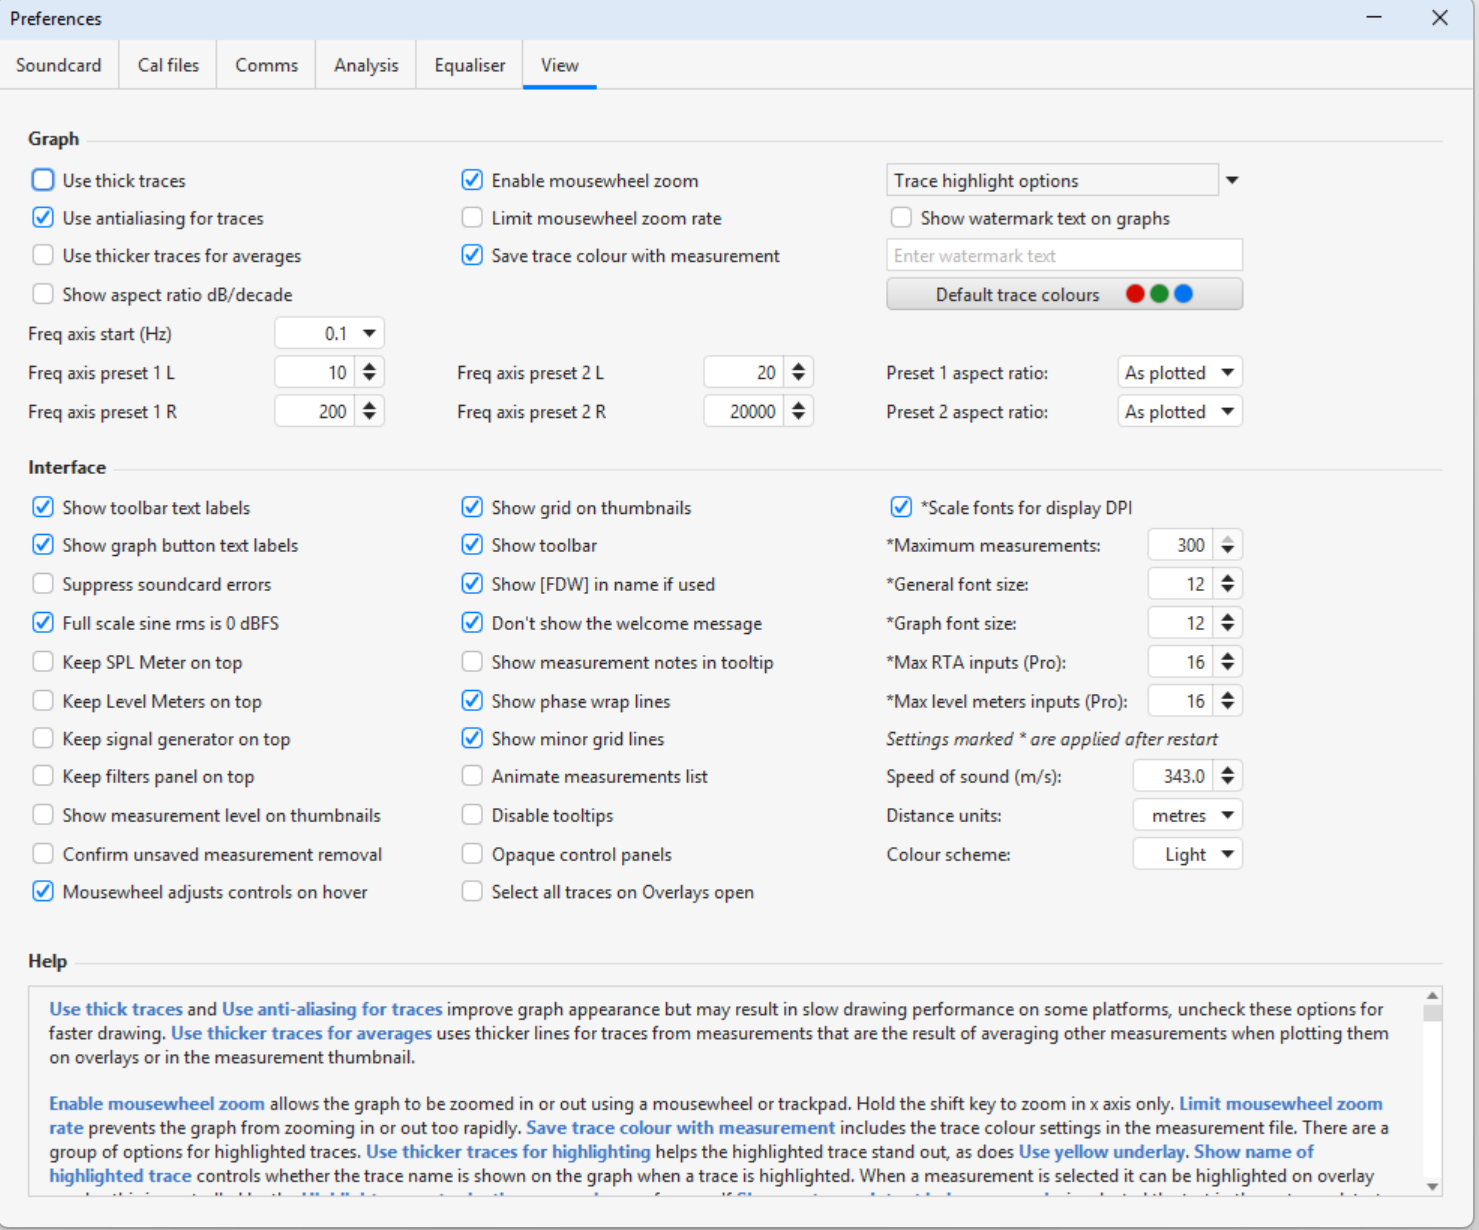Check Select all traces on Overlays open
This screenshot has height=1230, width=1479.
pos(472,892)
